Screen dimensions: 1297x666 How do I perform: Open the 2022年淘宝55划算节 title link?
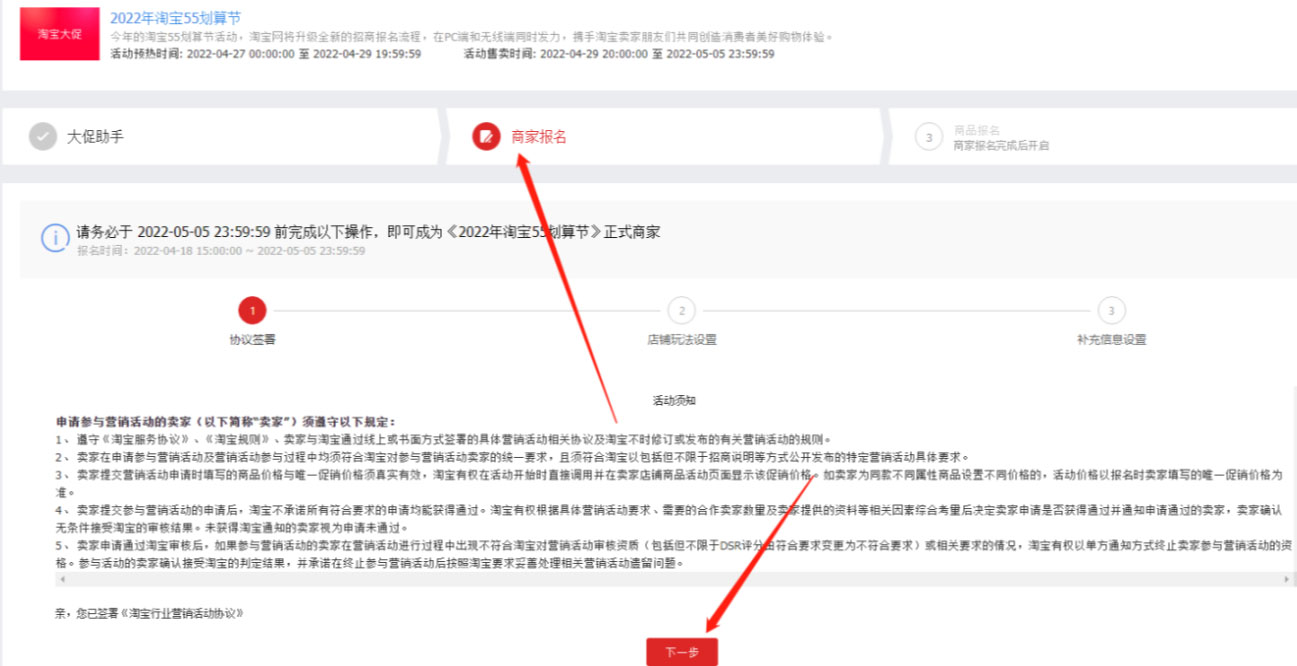[x=175, y=19]
